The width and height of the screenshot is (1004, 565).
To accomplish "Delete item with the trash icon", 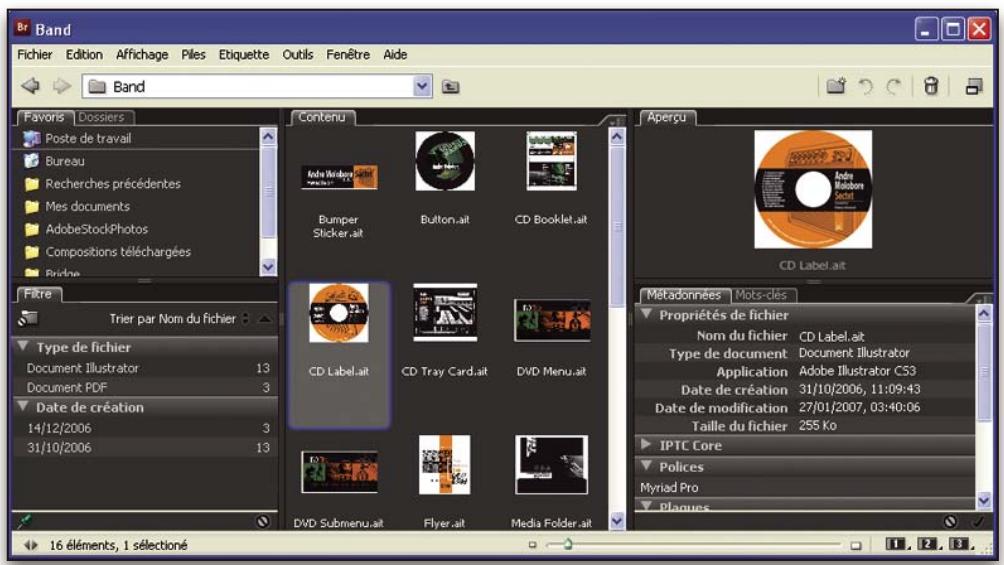I will [931, 86].
